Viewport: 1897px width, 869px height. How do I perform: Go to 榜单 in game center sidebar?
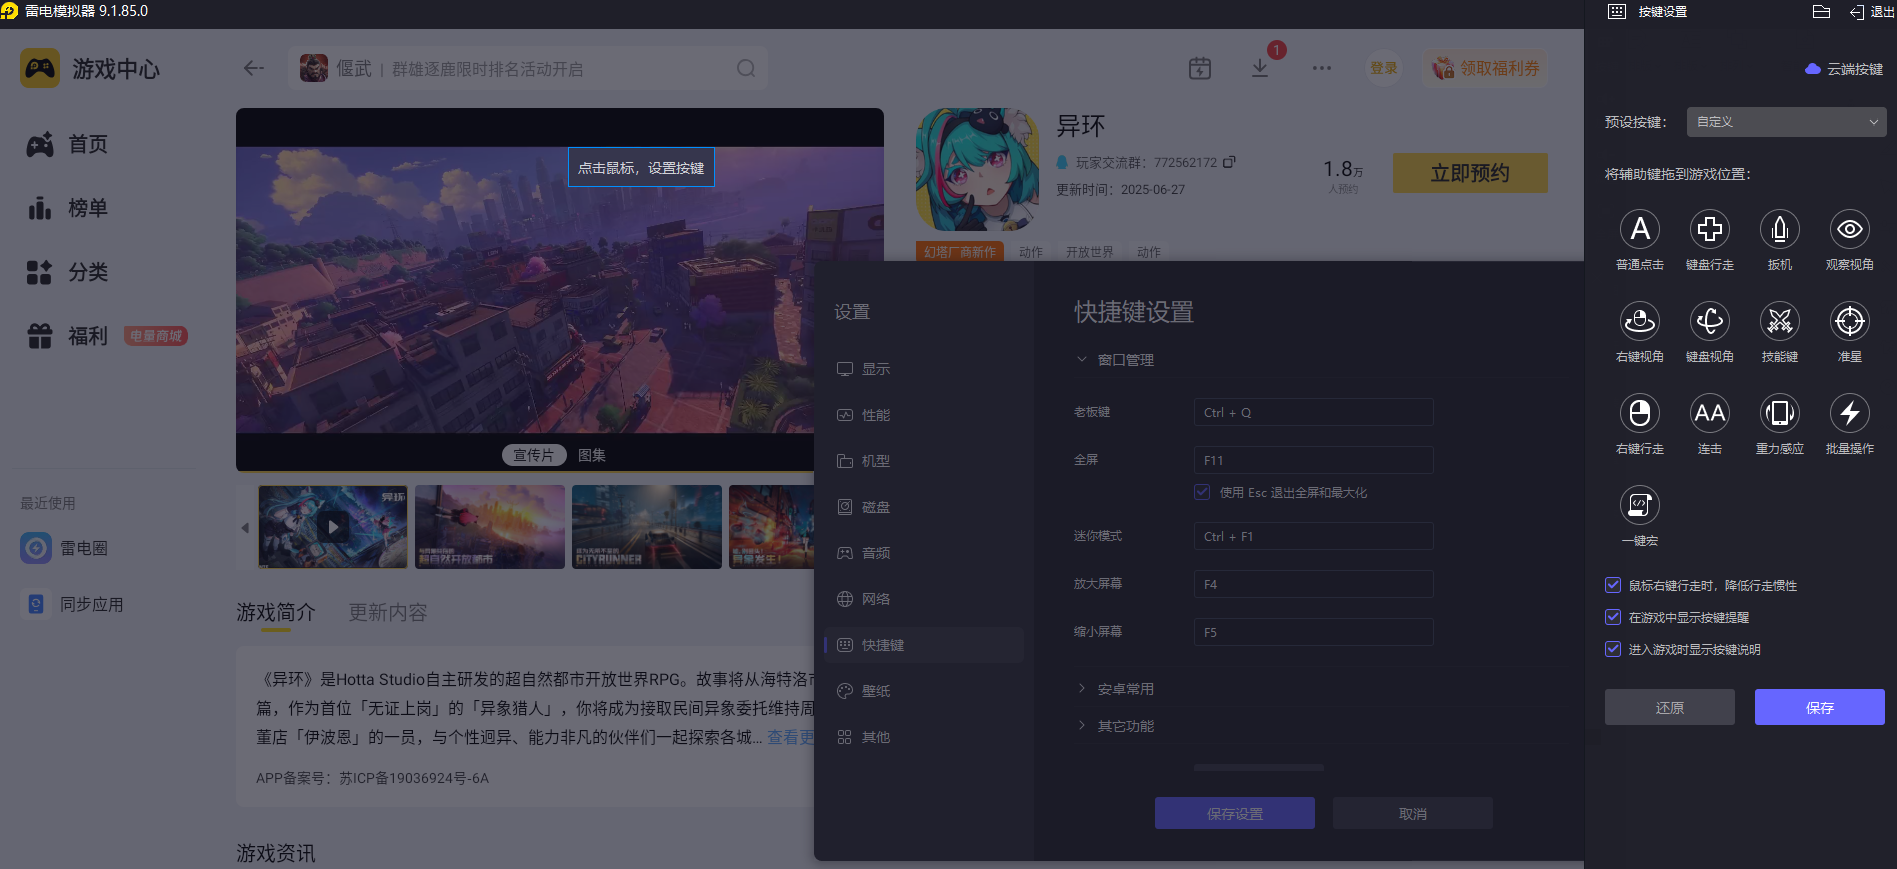67,208
